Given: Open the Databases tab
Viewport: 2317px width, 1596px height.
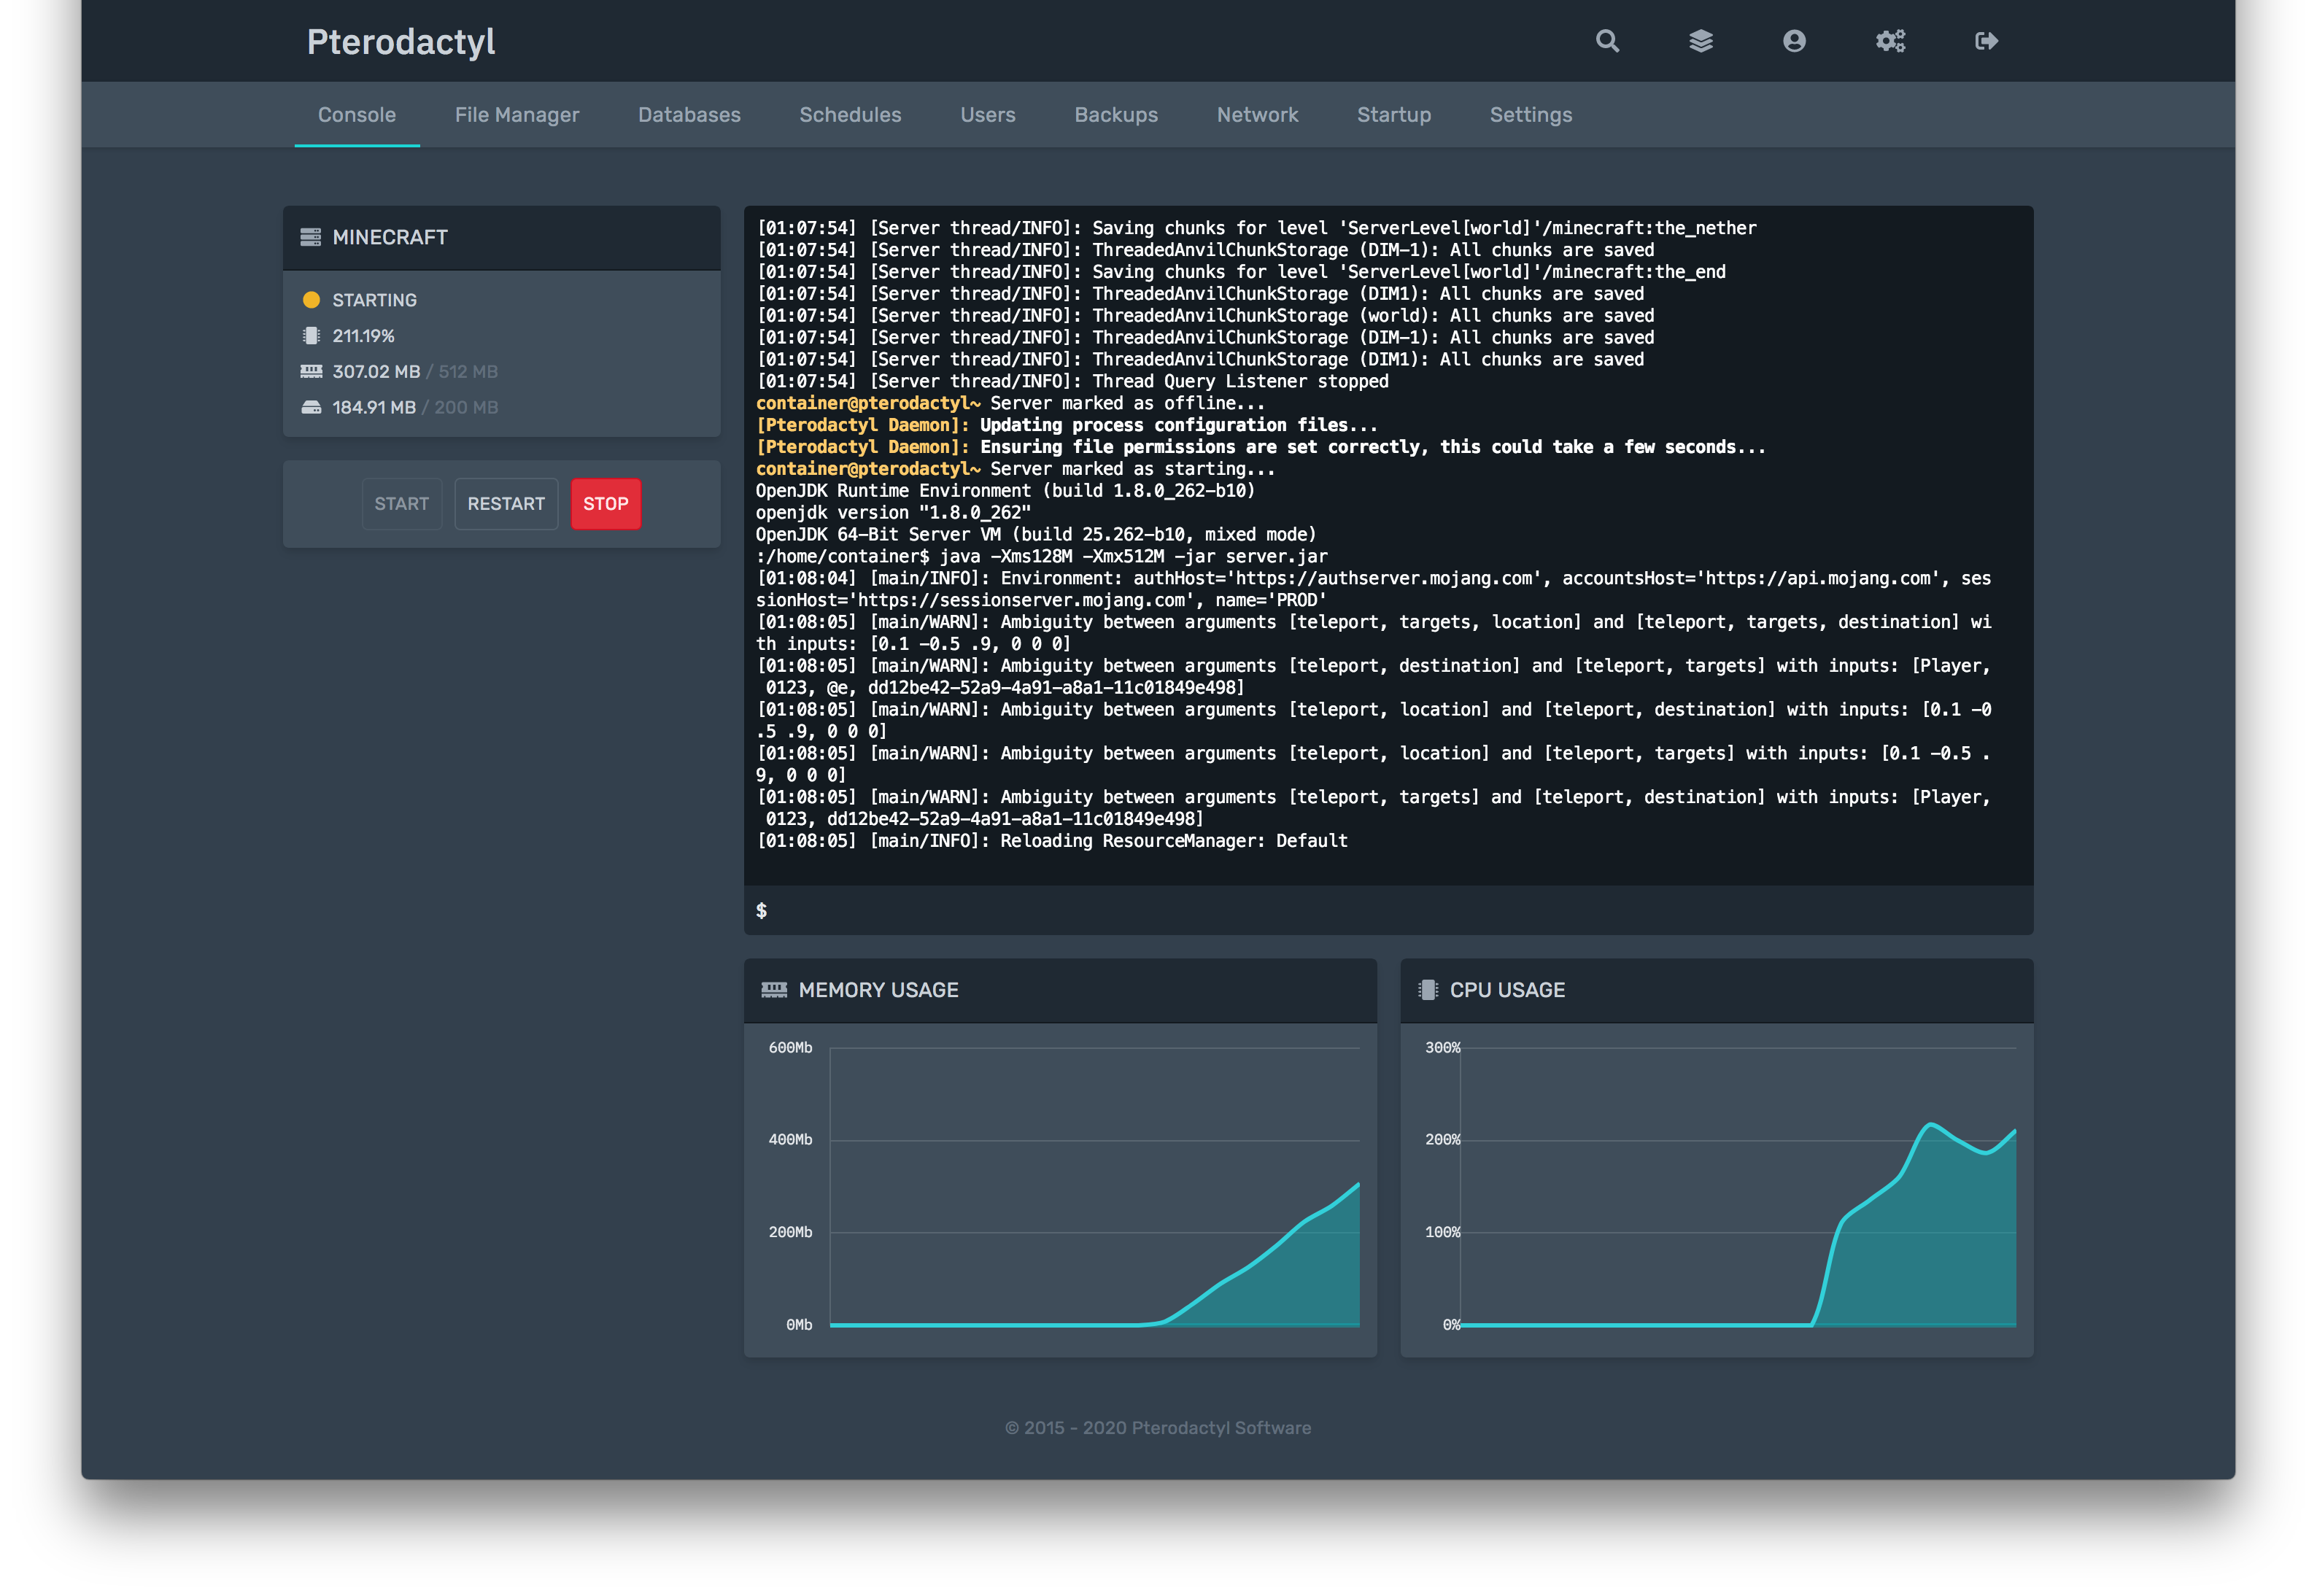Looking at the screenshot, I should click(689, 115).
